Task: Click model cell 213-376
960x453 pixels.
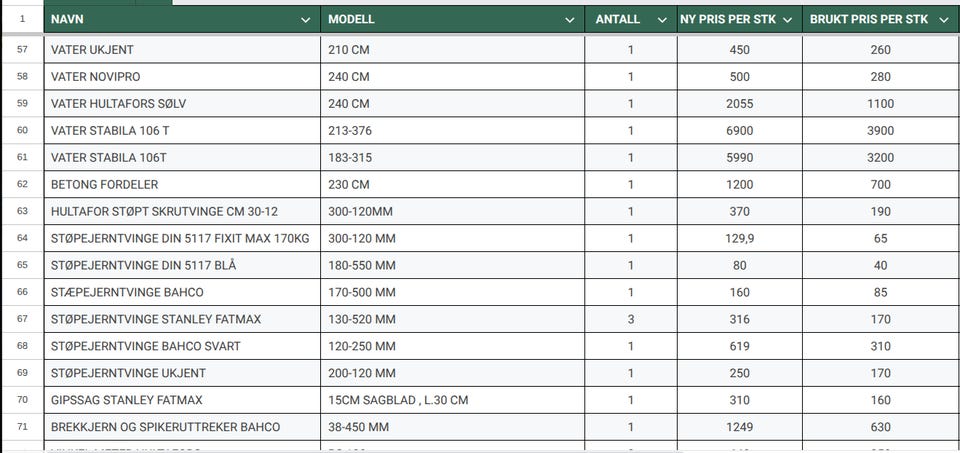Action: pyautogui.click(x=452, y=130)
